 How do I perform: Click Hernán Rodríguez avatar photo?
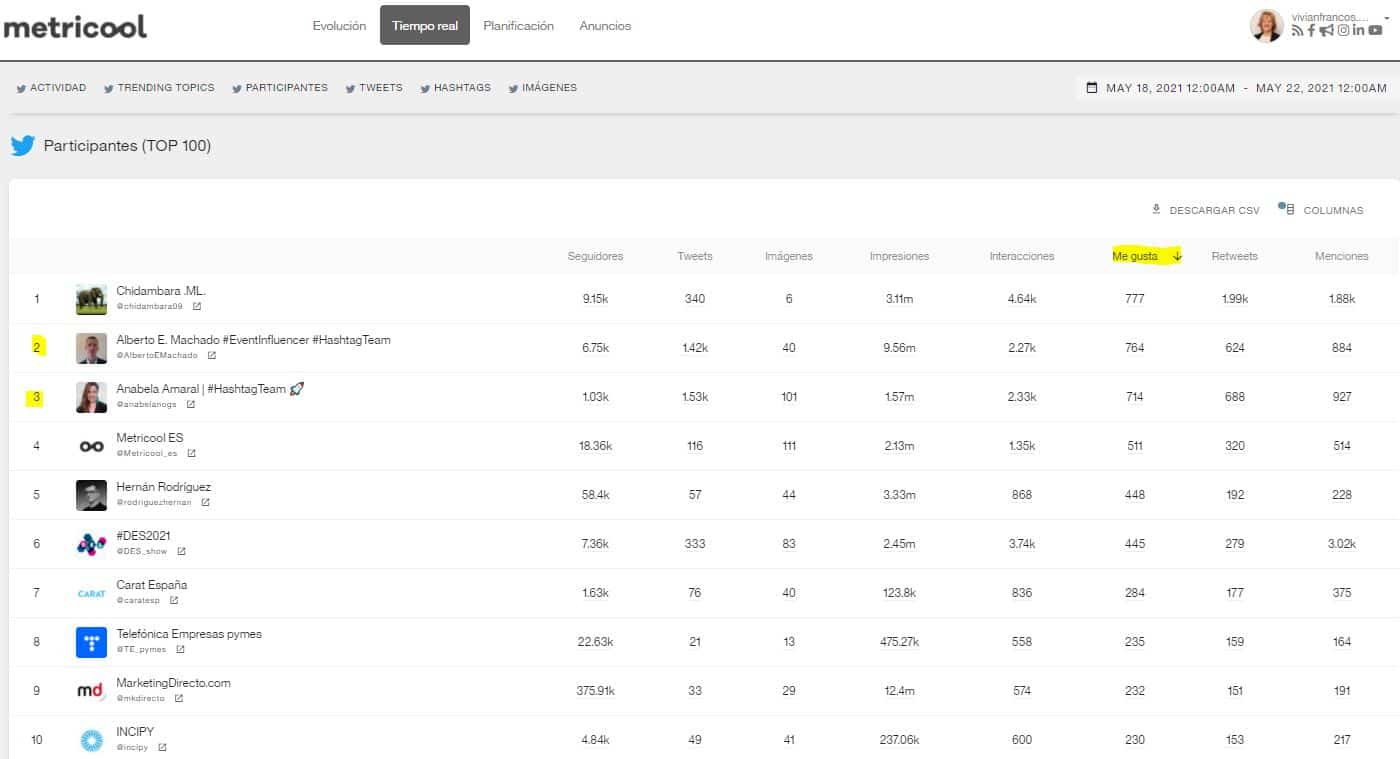pos(91,495)
